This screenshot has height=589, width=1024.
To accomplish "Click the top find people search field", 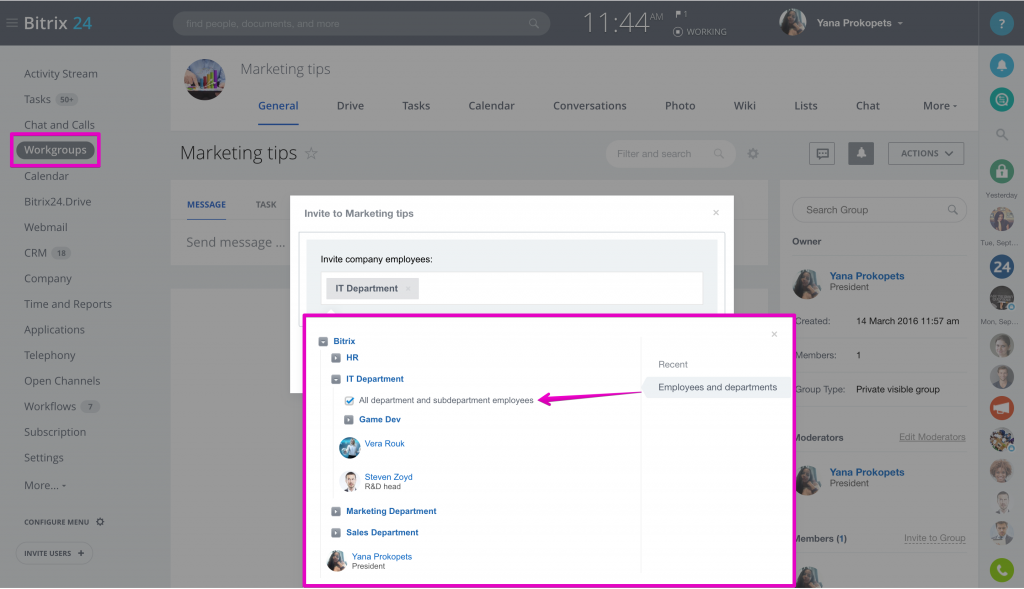I will 361,24.
